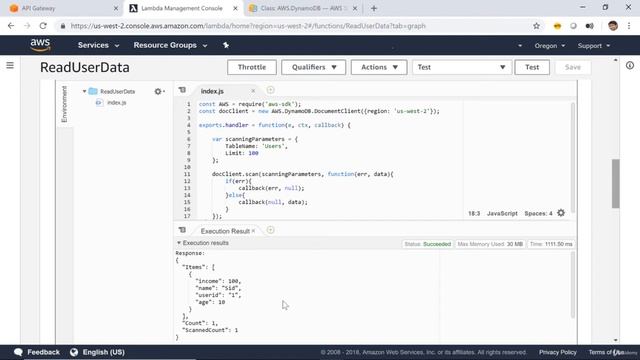
Task: Collapse the ReadUserData folder tree
Action: pos(84,91)
